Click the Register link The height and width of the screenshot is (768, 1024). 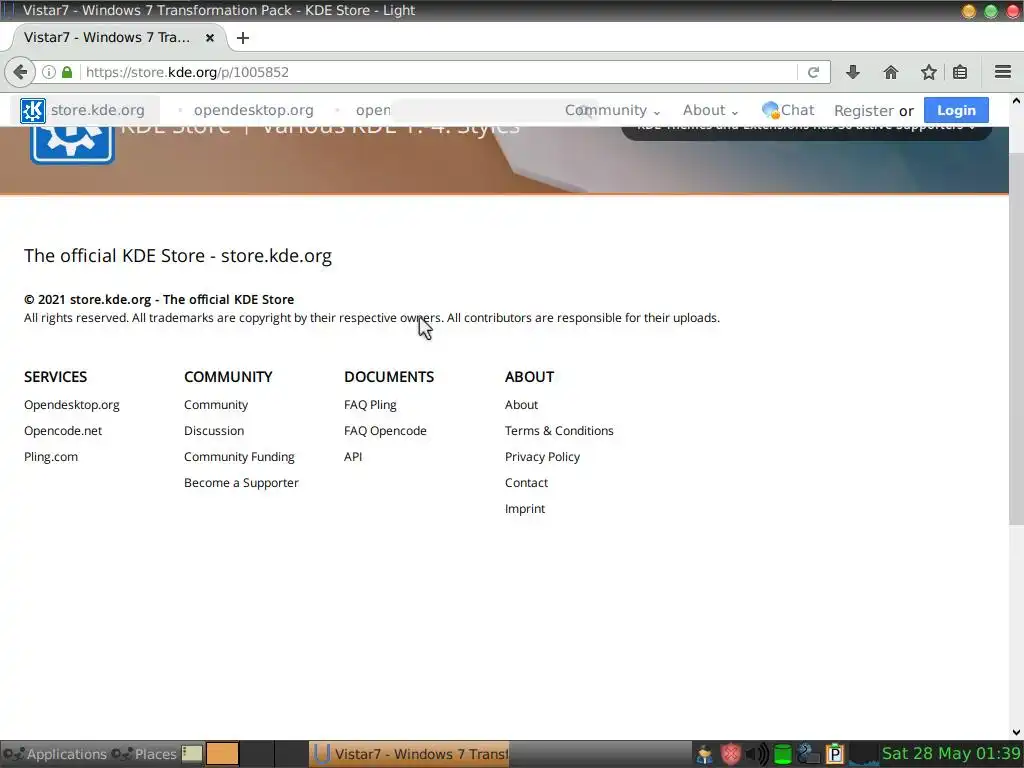click(x=864, y=111)
